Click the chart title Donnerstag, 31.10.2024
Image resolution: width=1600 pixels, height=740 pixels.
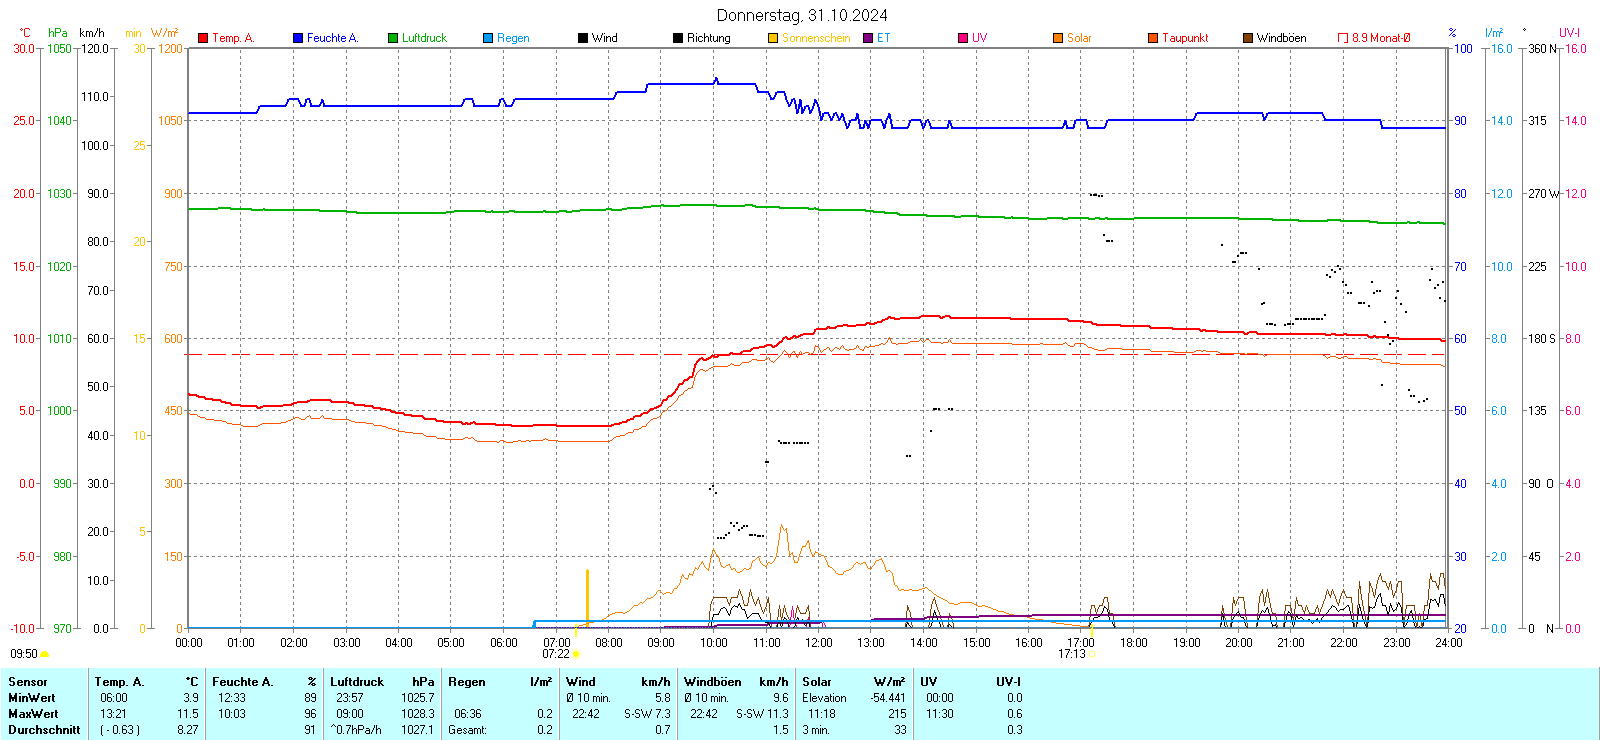coord(802,15)
